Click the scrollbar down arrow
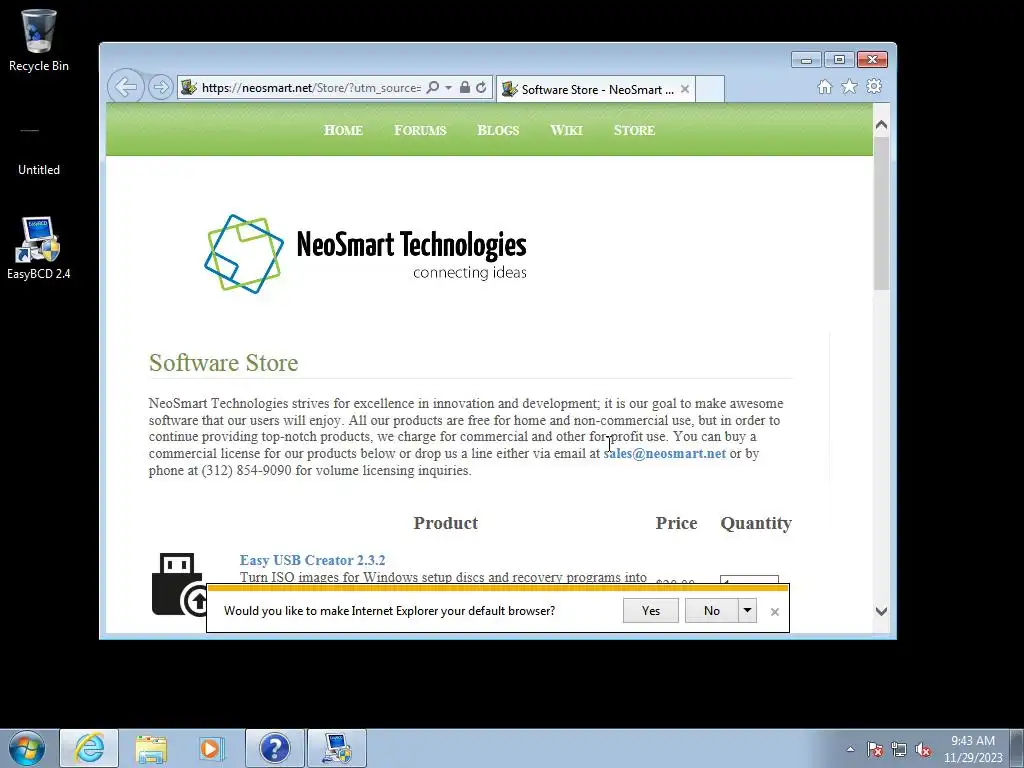Image resolution: width=1024 pixels, height=768 pixels. (881, 611)
